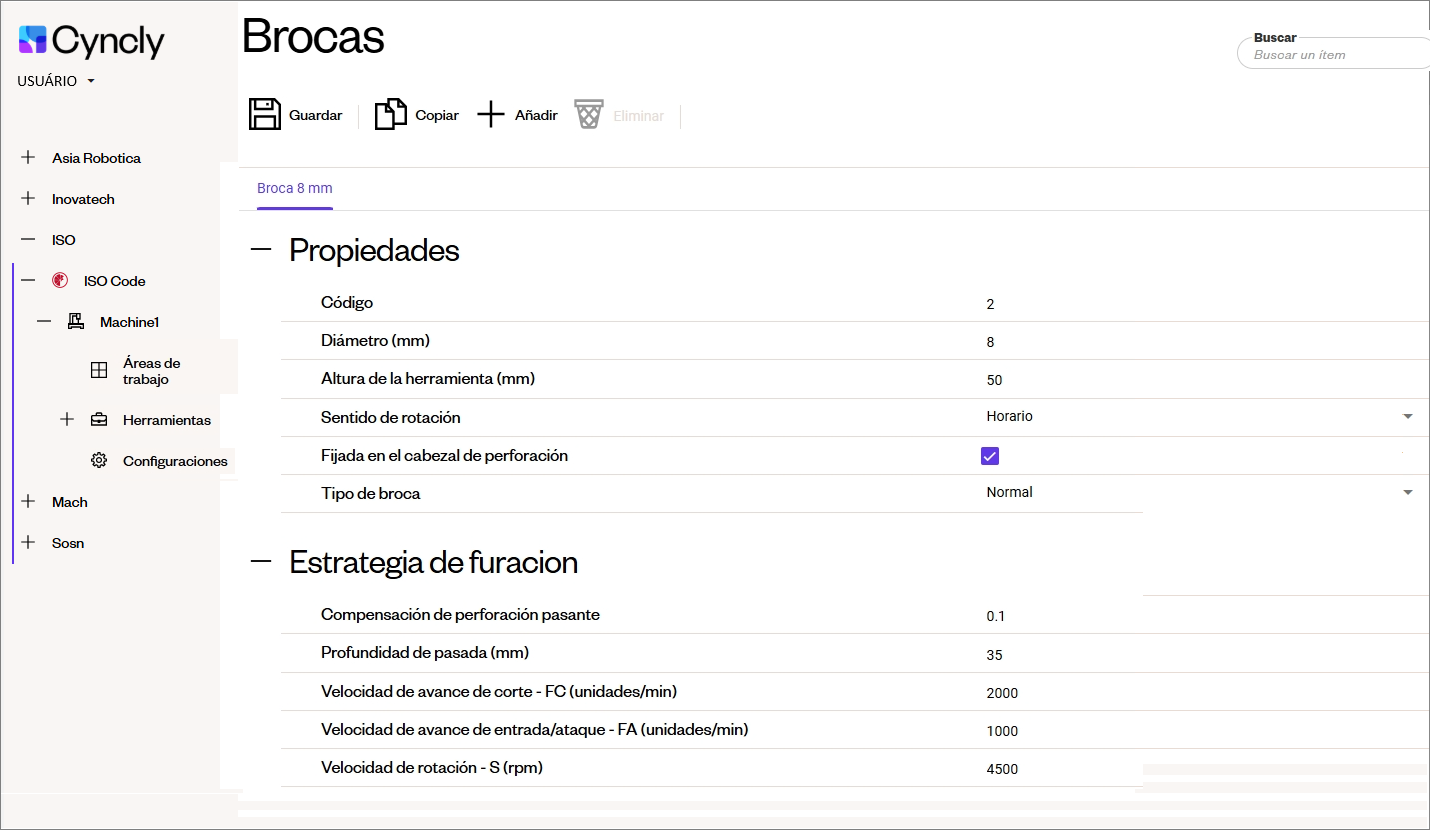This screenshot has width=1430, height=830.
Task: Expand the Herramientas tree node
Action: tap(67, 420)
